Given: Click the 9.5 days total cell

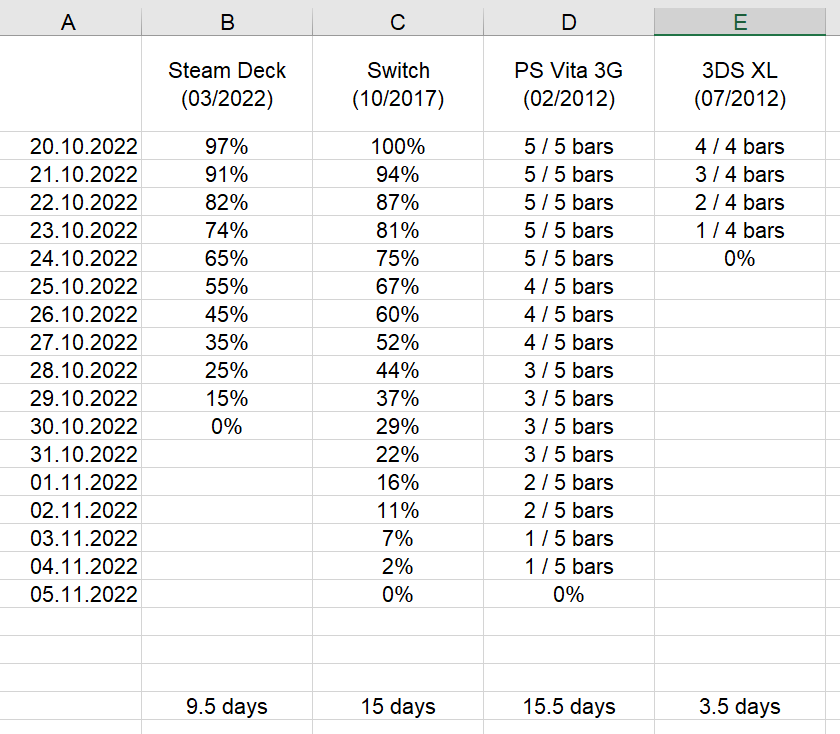Looking at the screenshot, I should pyautogui.click(x=227, y=706).
